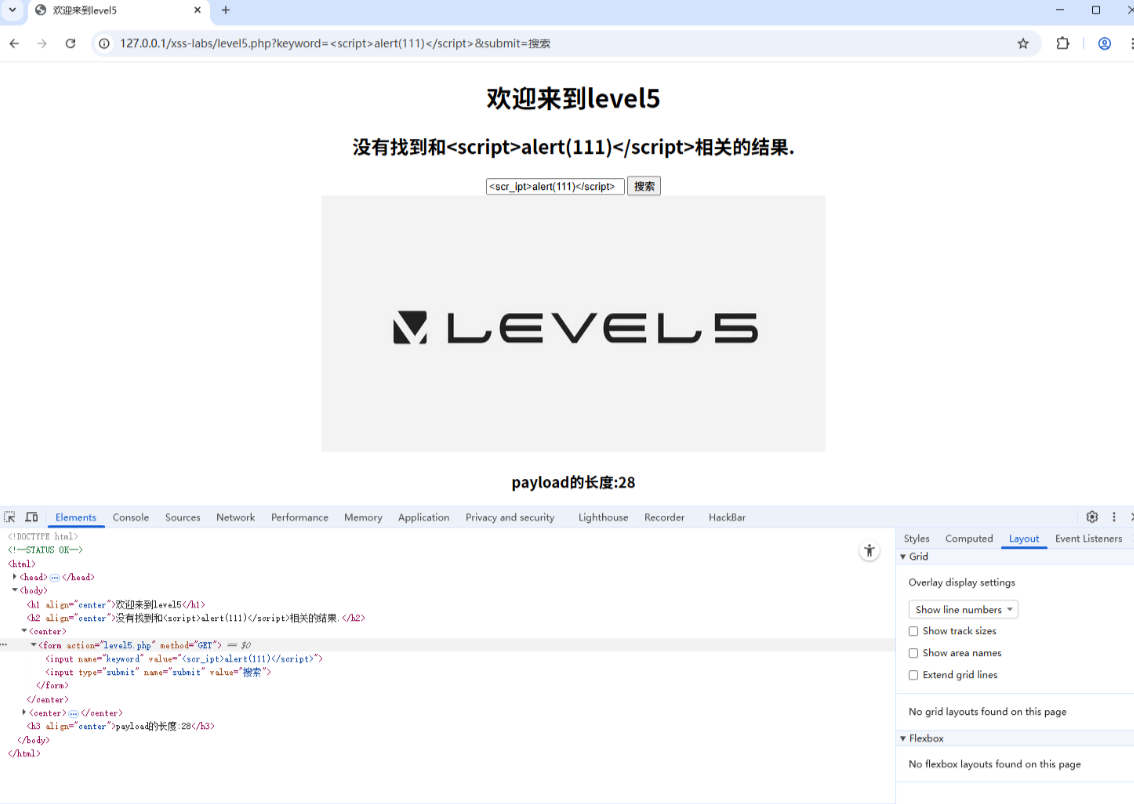Switch to Styles sidebar tab
The height and width of the screenshot is (804, 1134).
click(x=916, y=539)
